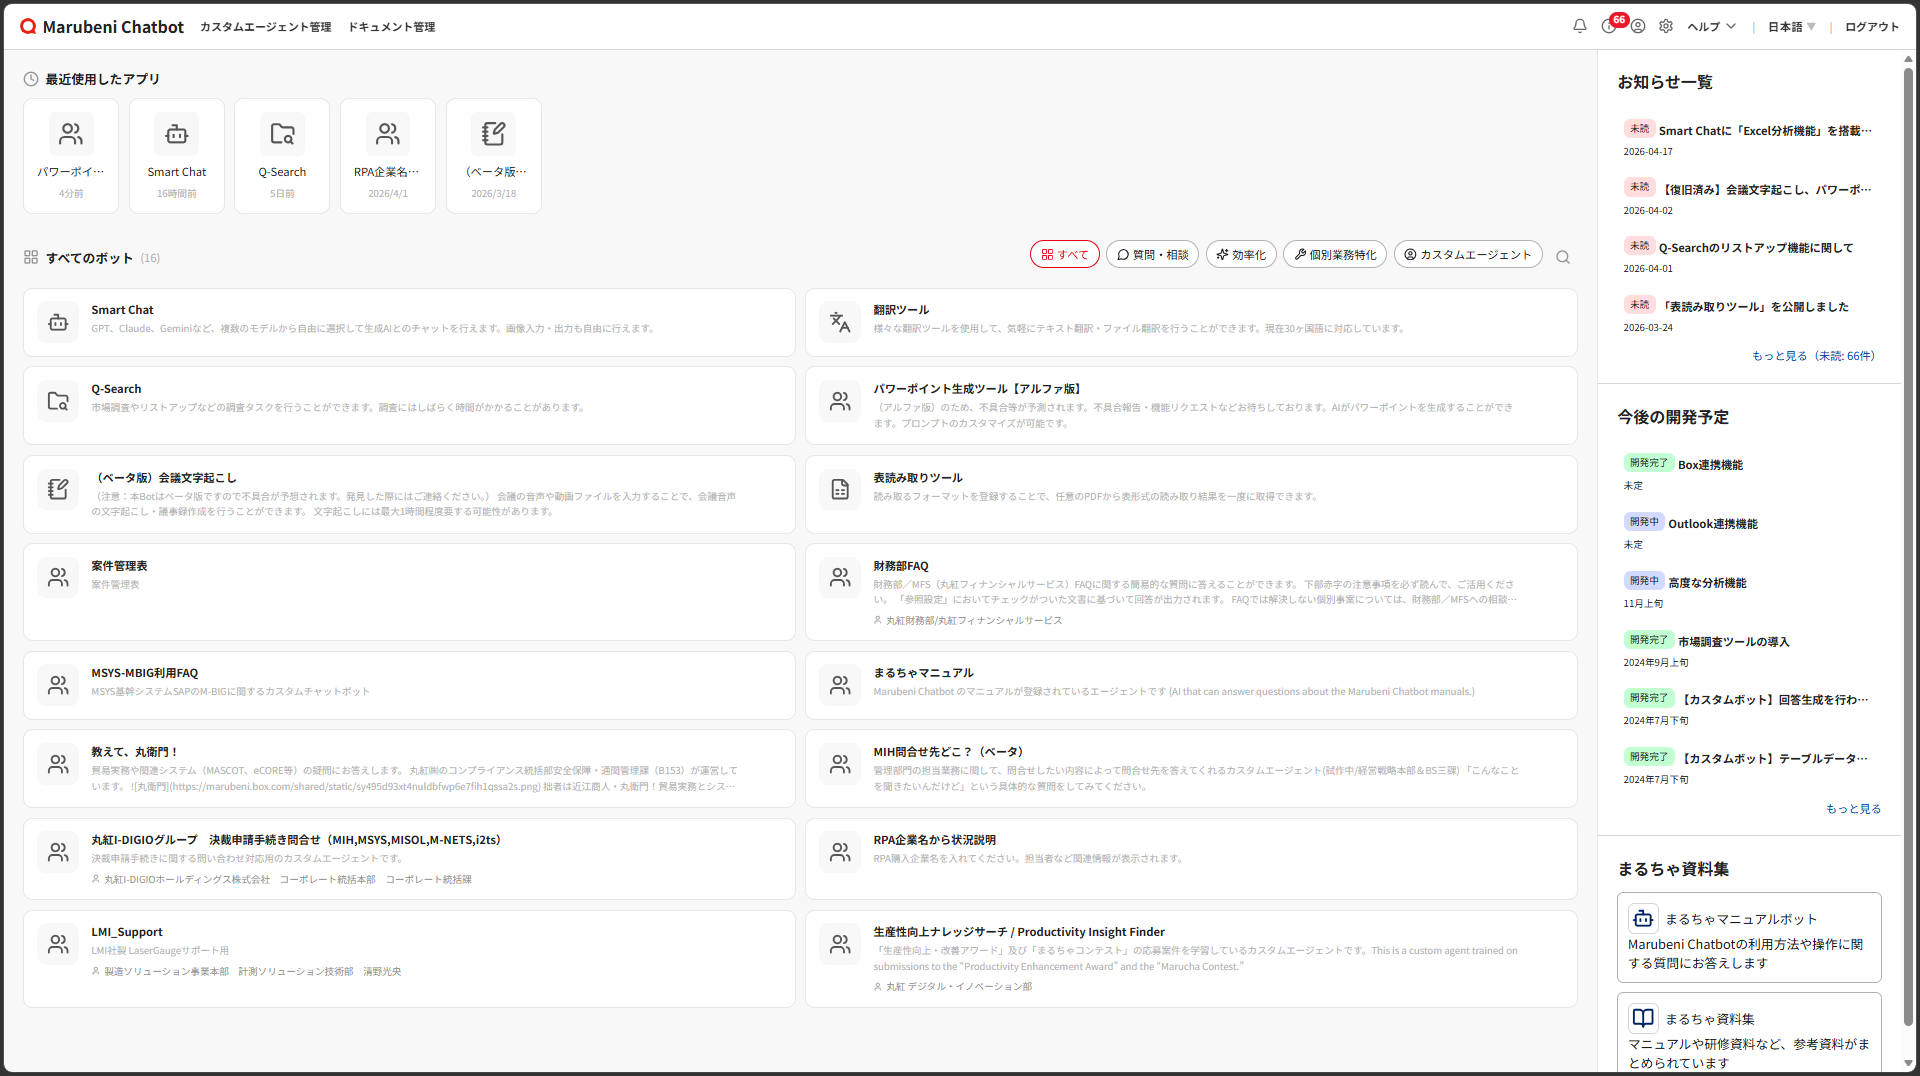This screenshot has height=1076, width=1920.
Task: Click the right panel vertical scrollbar
Action: [1908, 546]
